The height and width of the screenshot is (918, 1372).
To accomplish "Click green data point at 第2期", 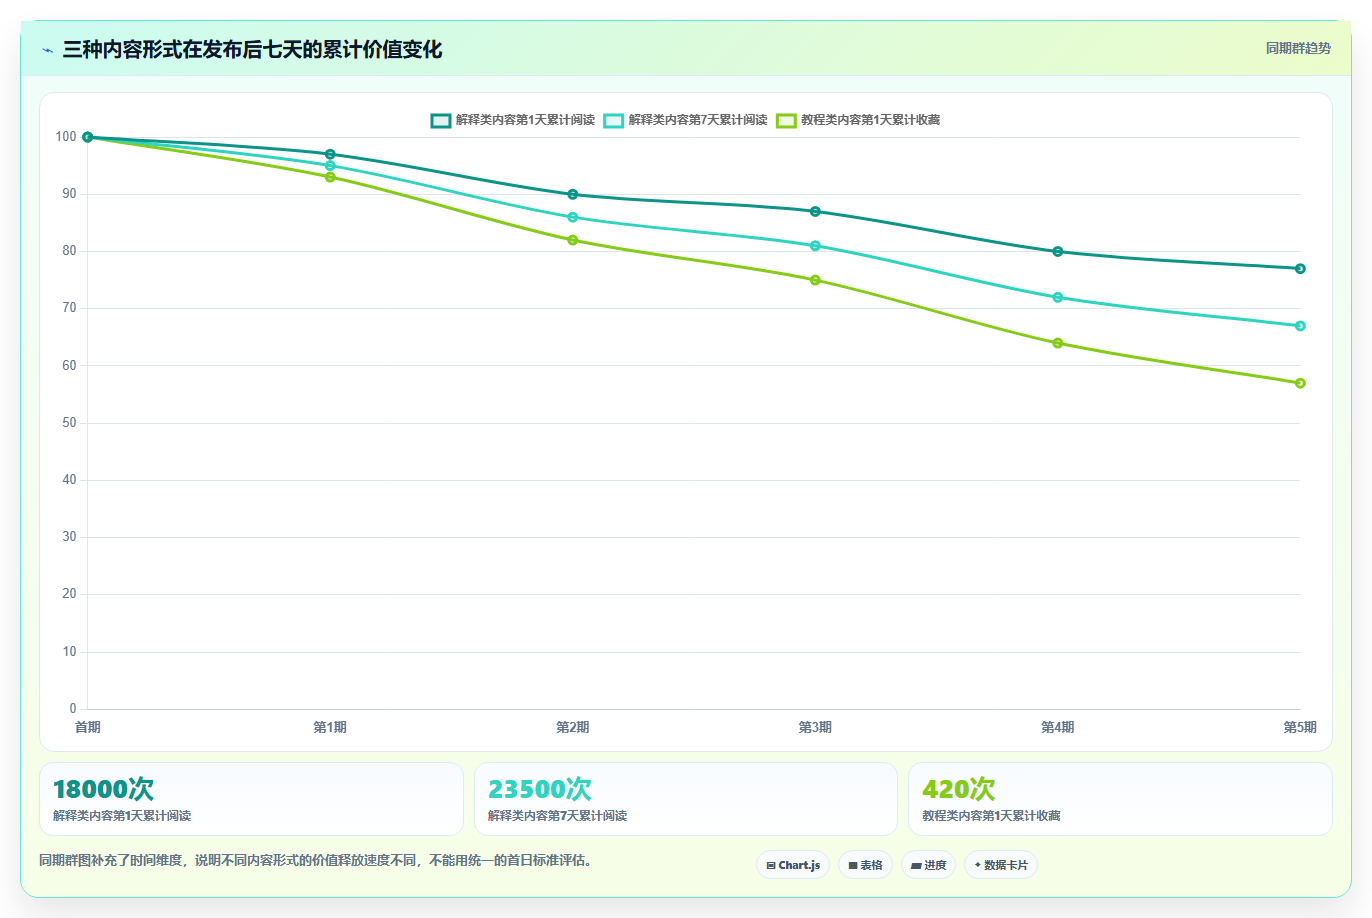I will click(x=573, y=240).
